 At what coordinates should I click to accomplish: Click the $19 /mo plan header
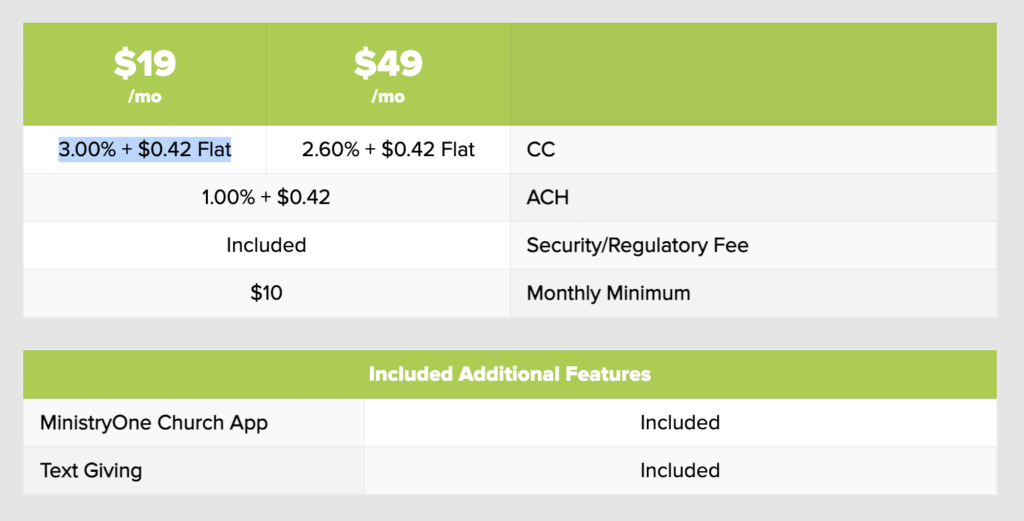coord(145,74)
